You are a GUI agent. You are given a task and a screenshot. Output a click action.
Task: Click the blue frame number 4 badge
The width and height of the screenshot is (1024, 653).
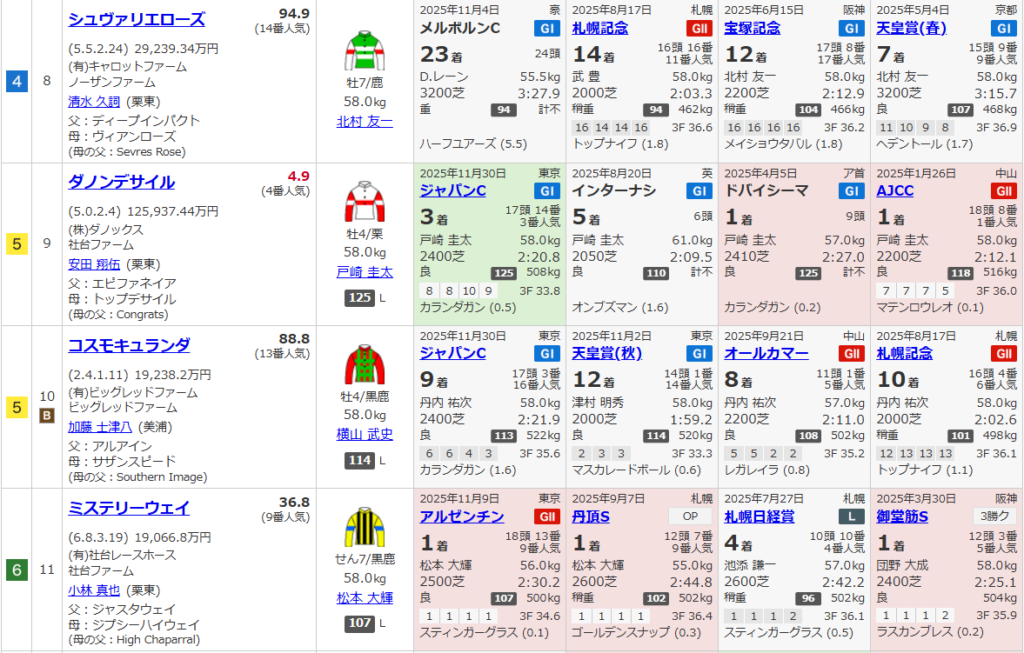pos(17,81)
